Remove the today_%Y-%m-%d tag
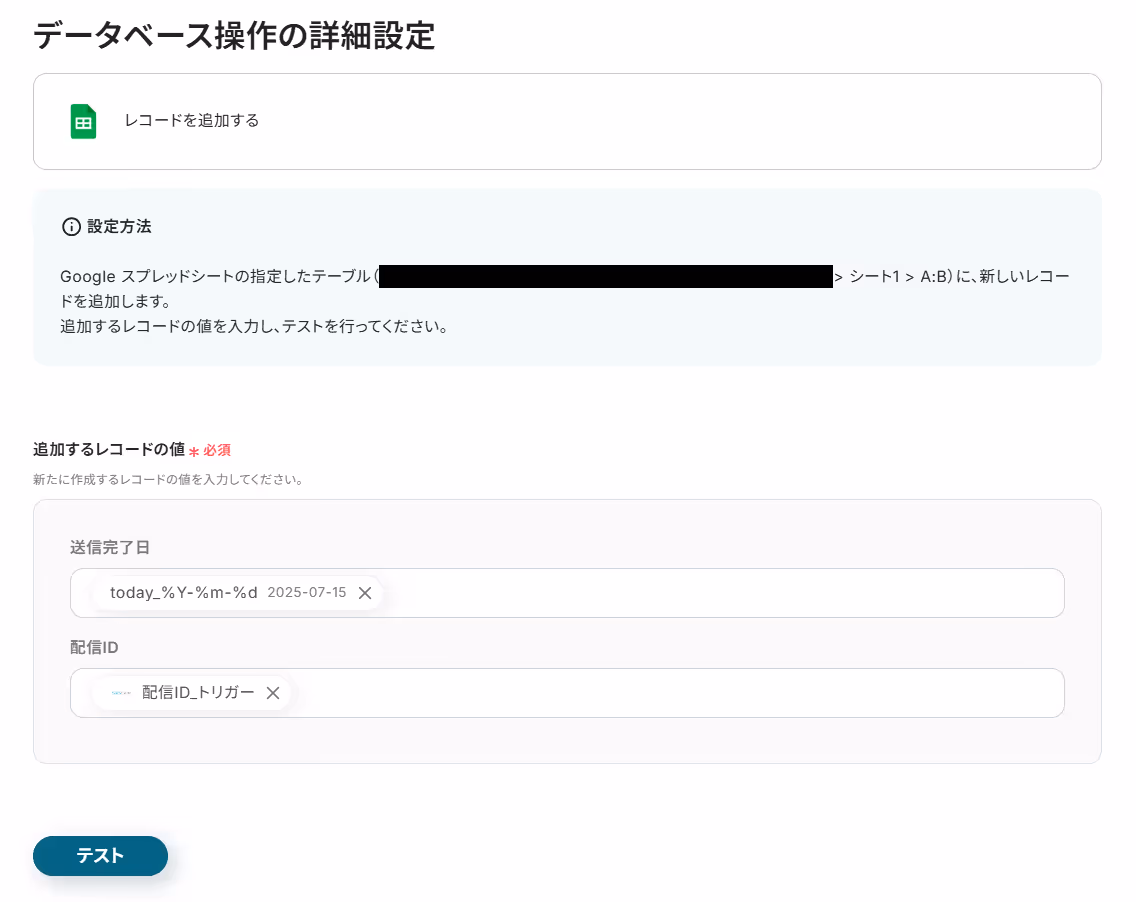 (365, 593)
